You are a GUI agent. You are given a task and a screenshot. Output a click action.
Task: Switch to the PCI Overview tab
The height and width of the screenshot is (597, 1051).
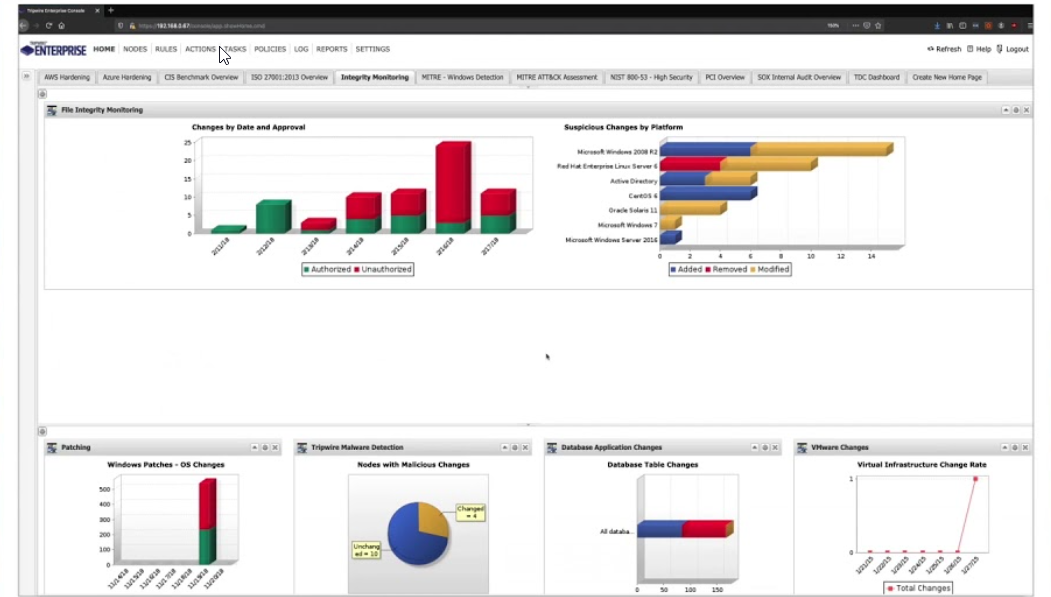725,77
